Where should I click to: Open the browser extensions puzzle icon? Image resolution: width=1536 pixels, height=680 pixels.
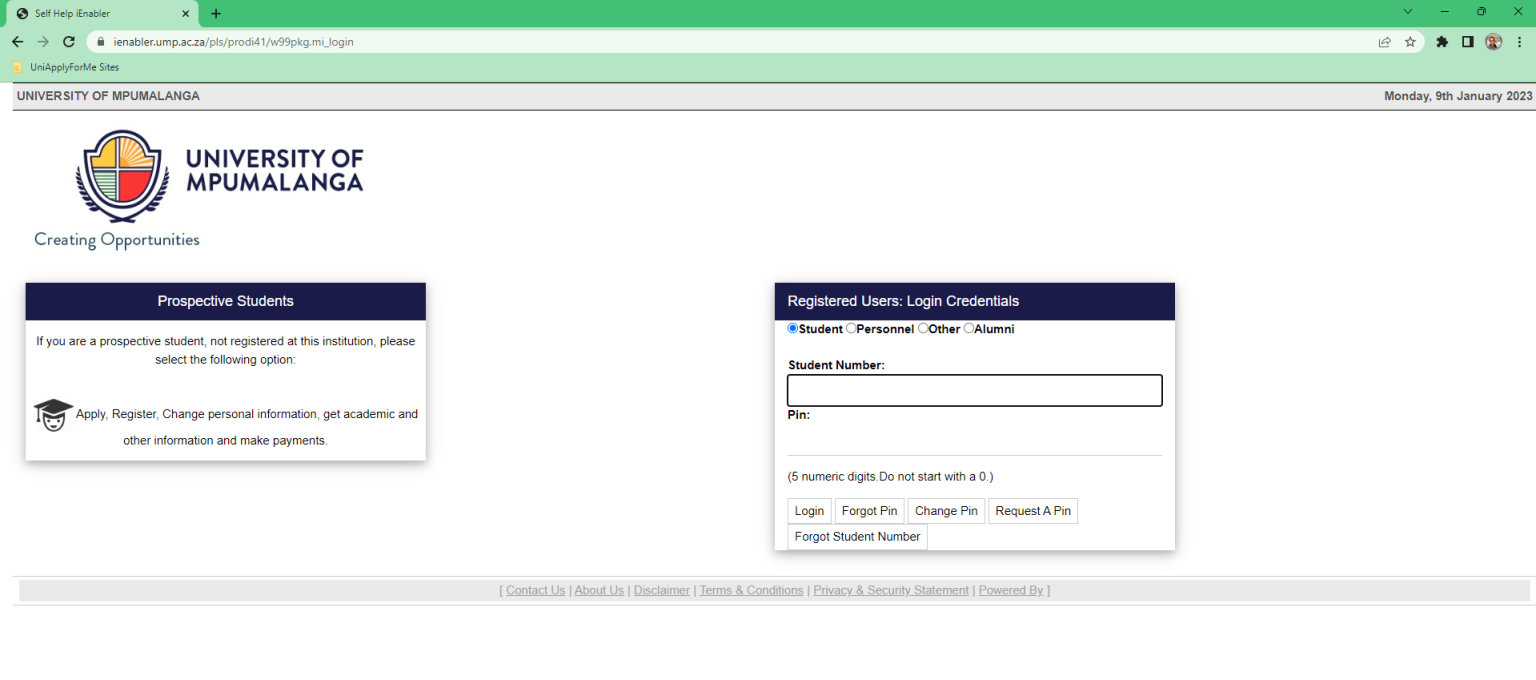coord(1442,41)
